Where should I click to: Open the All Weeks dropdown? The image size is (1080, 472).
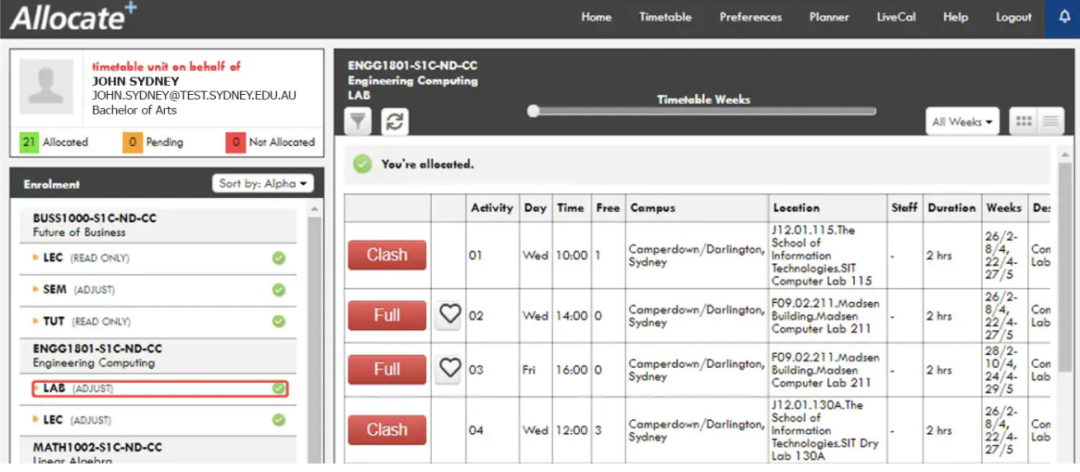[962, 121]
